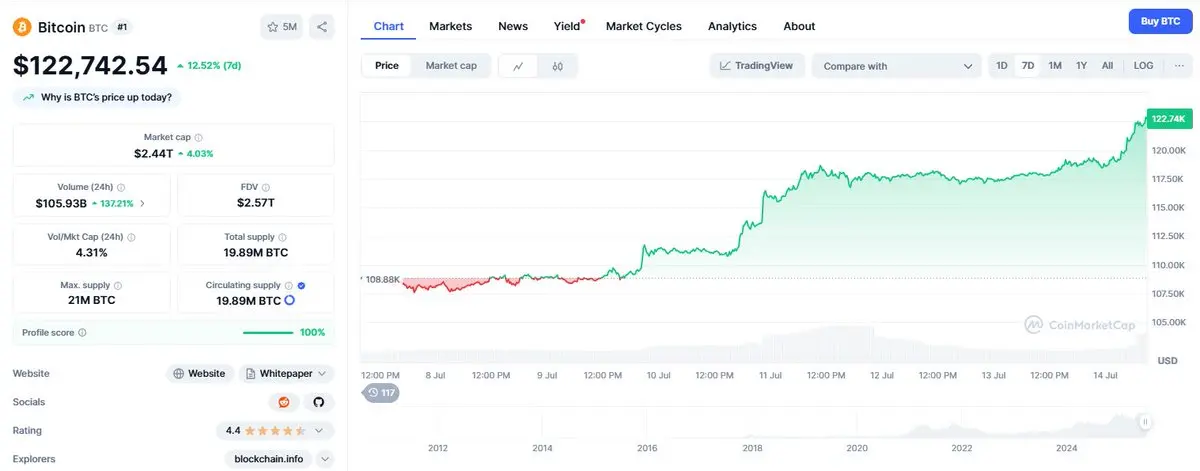1200x471 pixels.
Task: Toggle LOG scale on chart
Action: pyautogui.click(x=1143, y=66)
